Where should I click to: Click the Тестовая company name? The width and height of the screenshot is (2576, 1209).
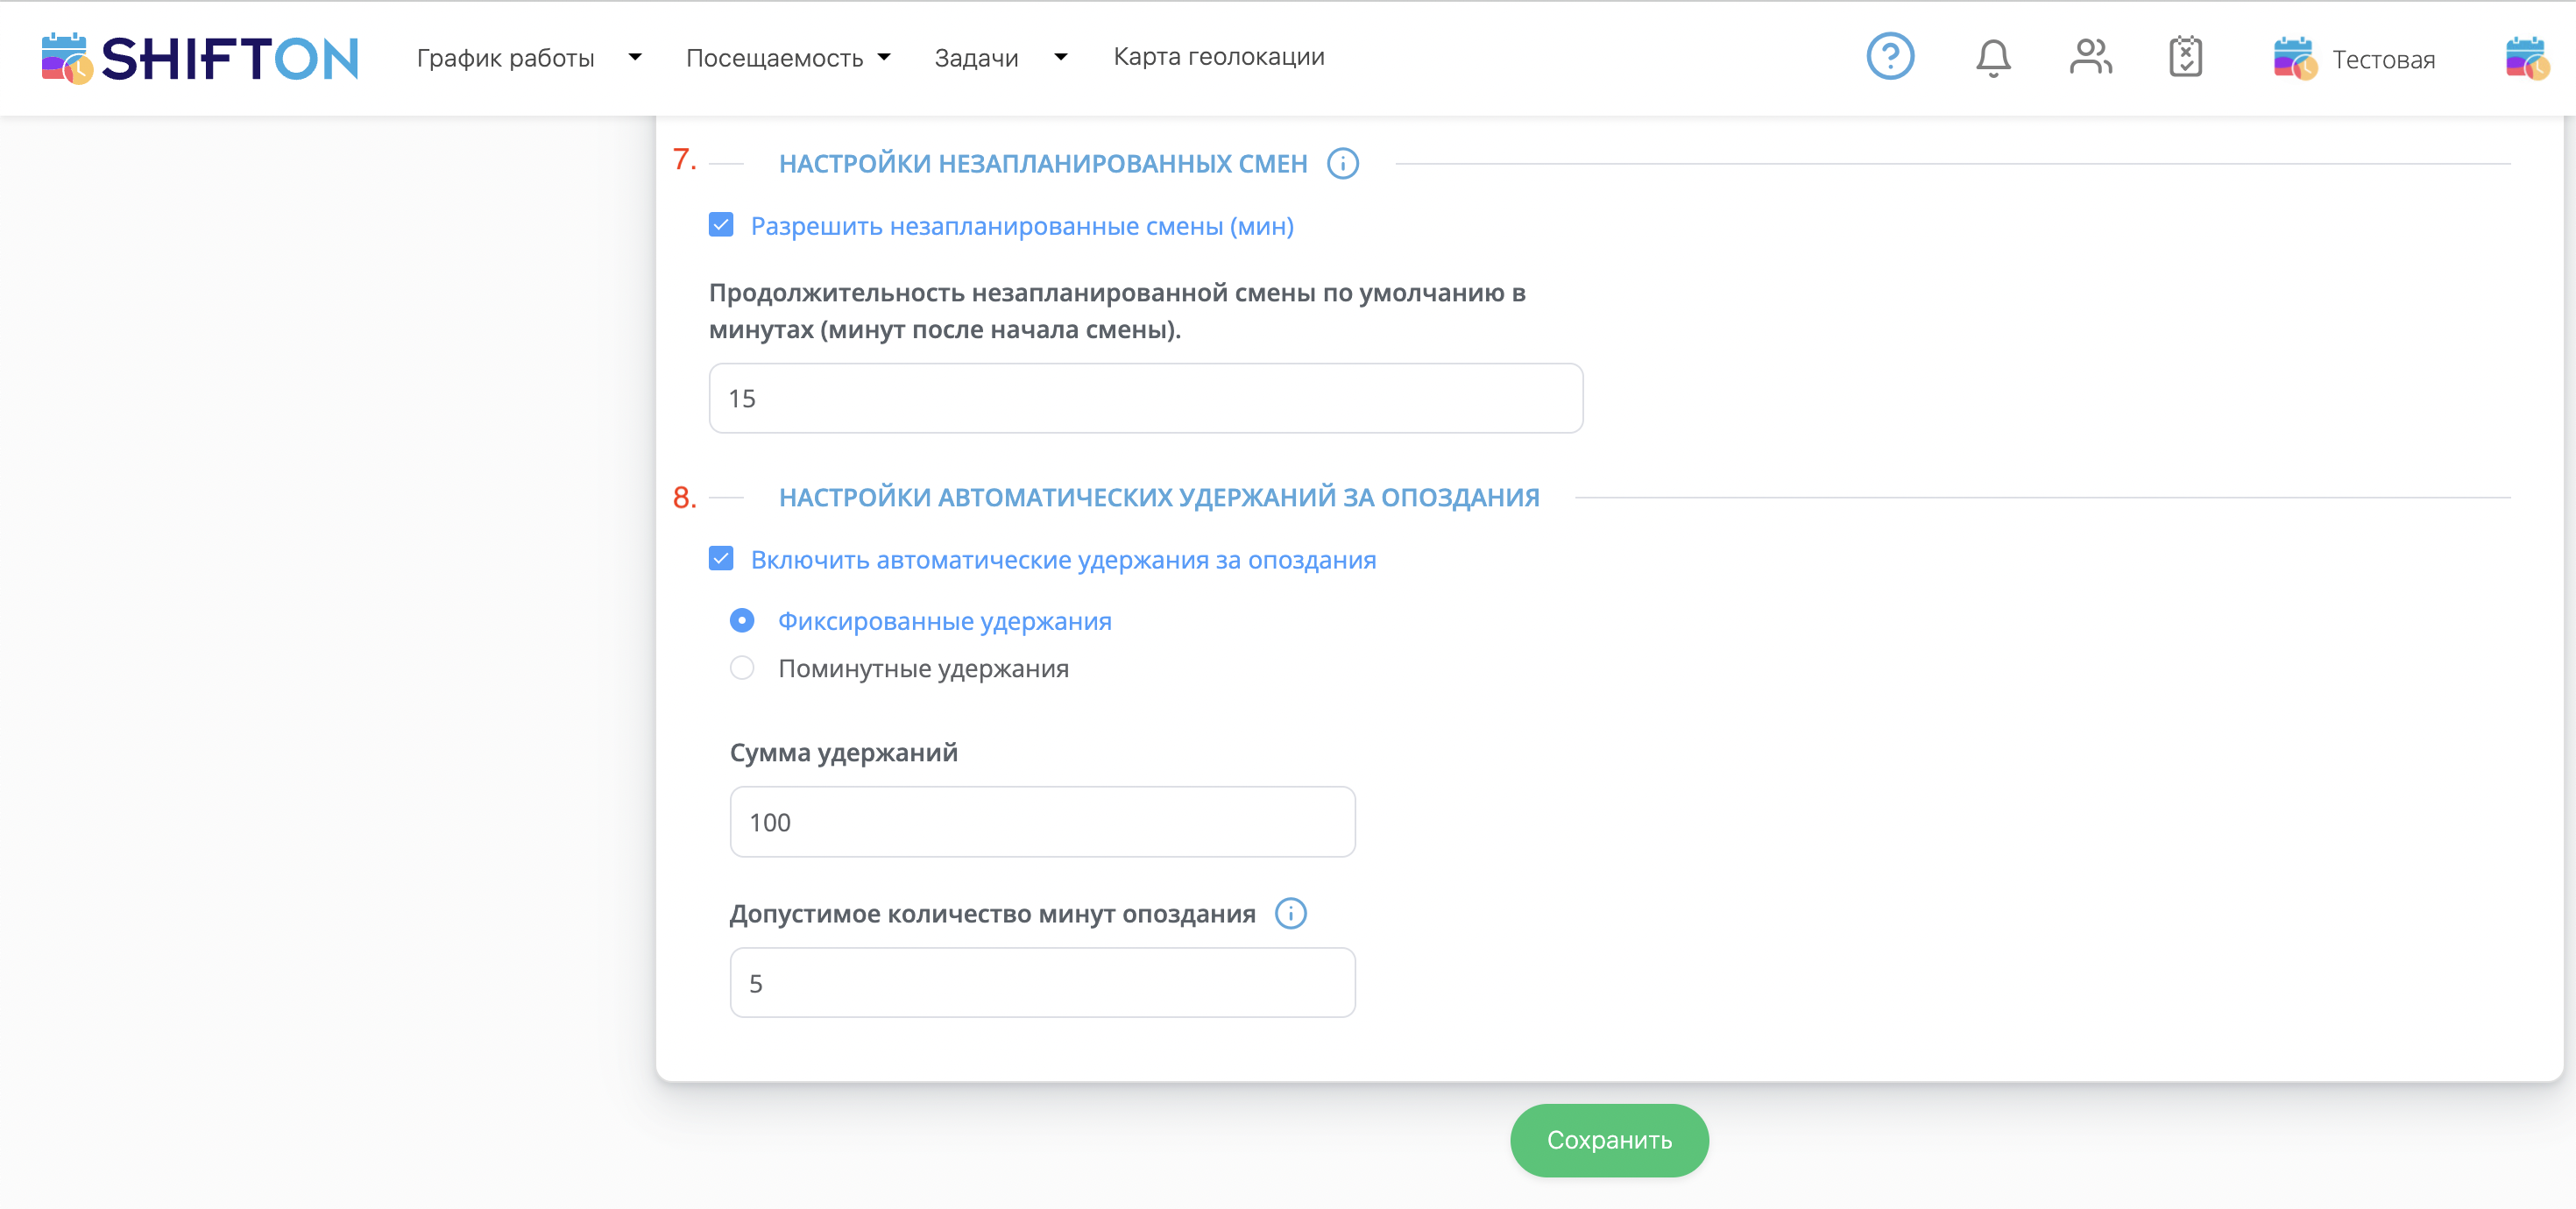pyautogui.click(x=2384, y=60)
